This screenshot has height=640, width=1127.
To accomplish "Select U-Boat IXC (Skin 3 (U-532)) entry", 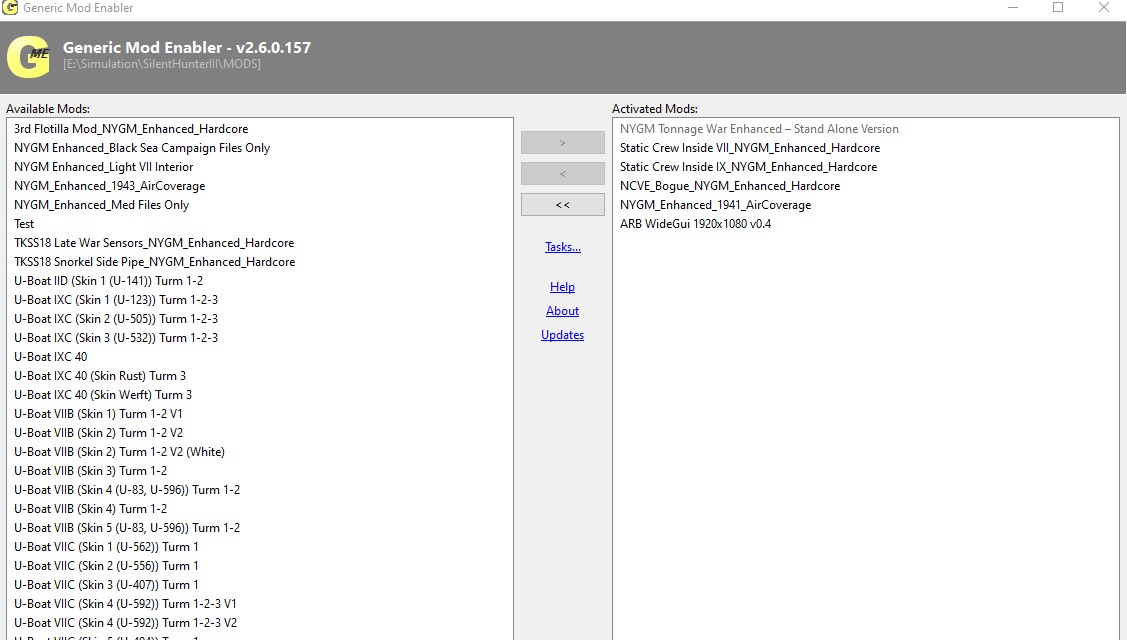I will pos(116,338).
